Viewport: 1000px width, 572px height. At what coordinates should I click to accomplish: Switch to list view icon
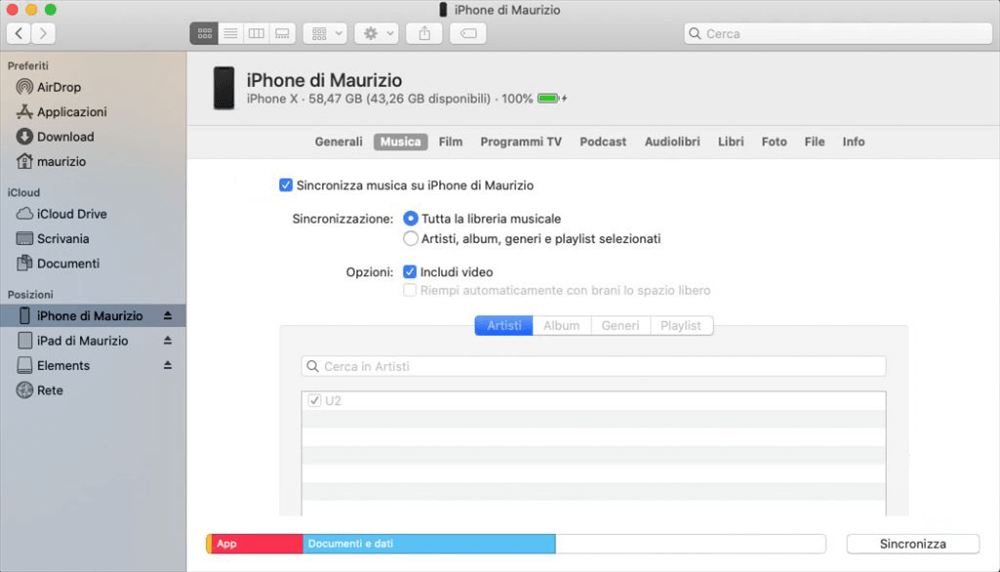tap(230, 33)
